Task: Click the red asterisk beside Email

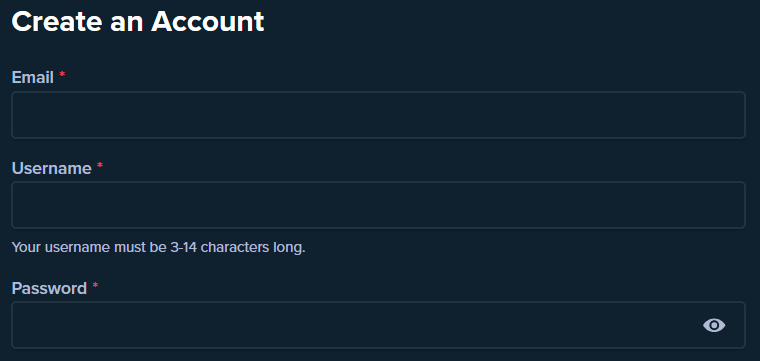Action: [62, 75]
